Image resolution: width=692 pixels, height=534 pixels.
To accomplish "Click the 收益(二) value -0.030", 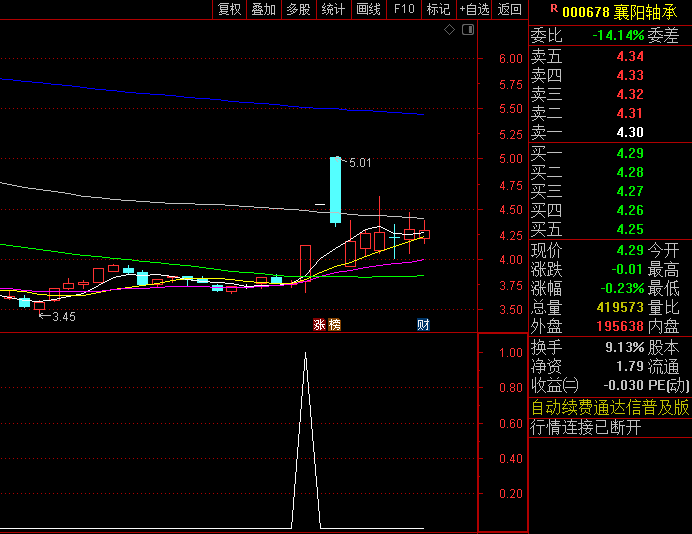I will 624,385.
